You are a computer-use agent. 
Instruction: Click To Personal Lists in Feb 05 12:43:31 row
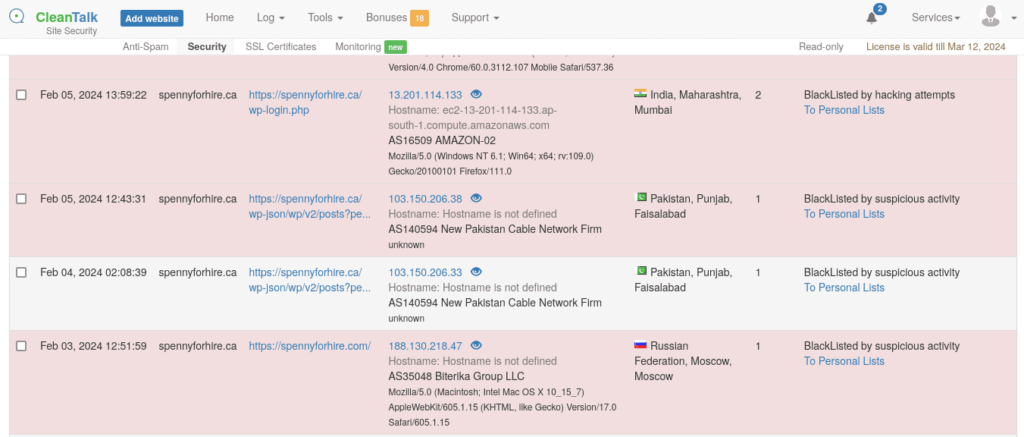click(844, 214)
